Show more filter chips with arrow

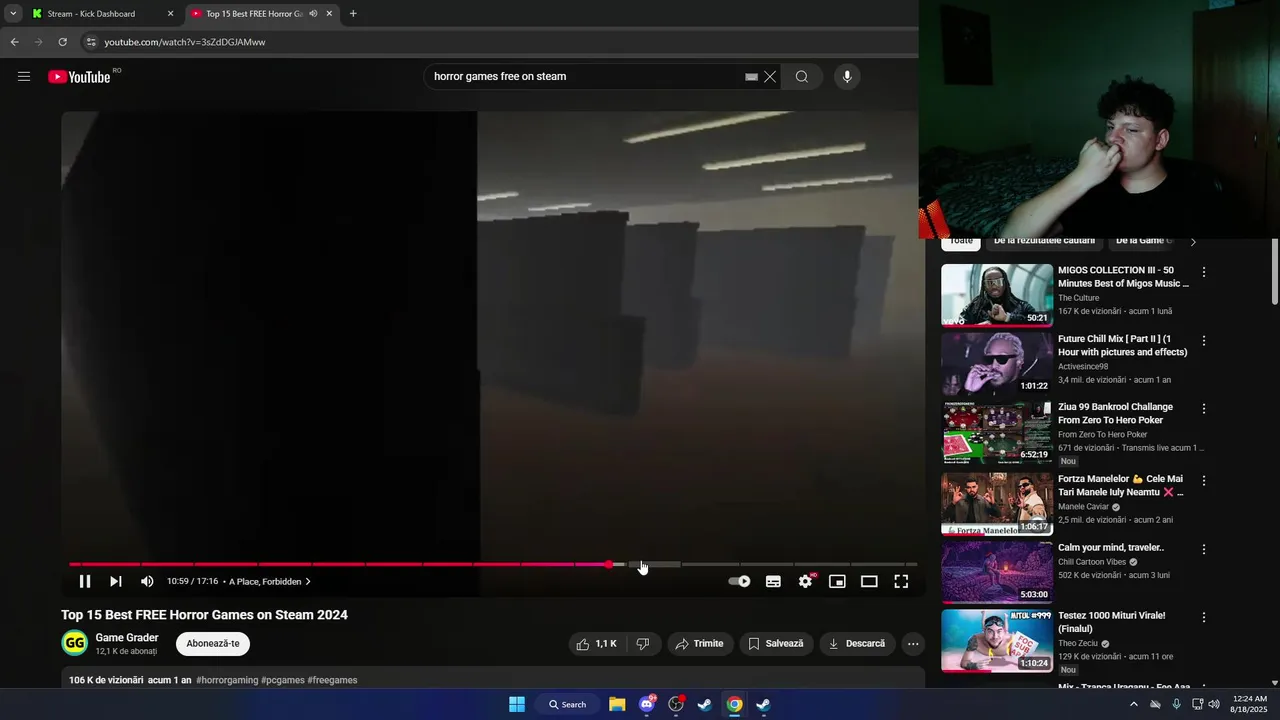1192,241
